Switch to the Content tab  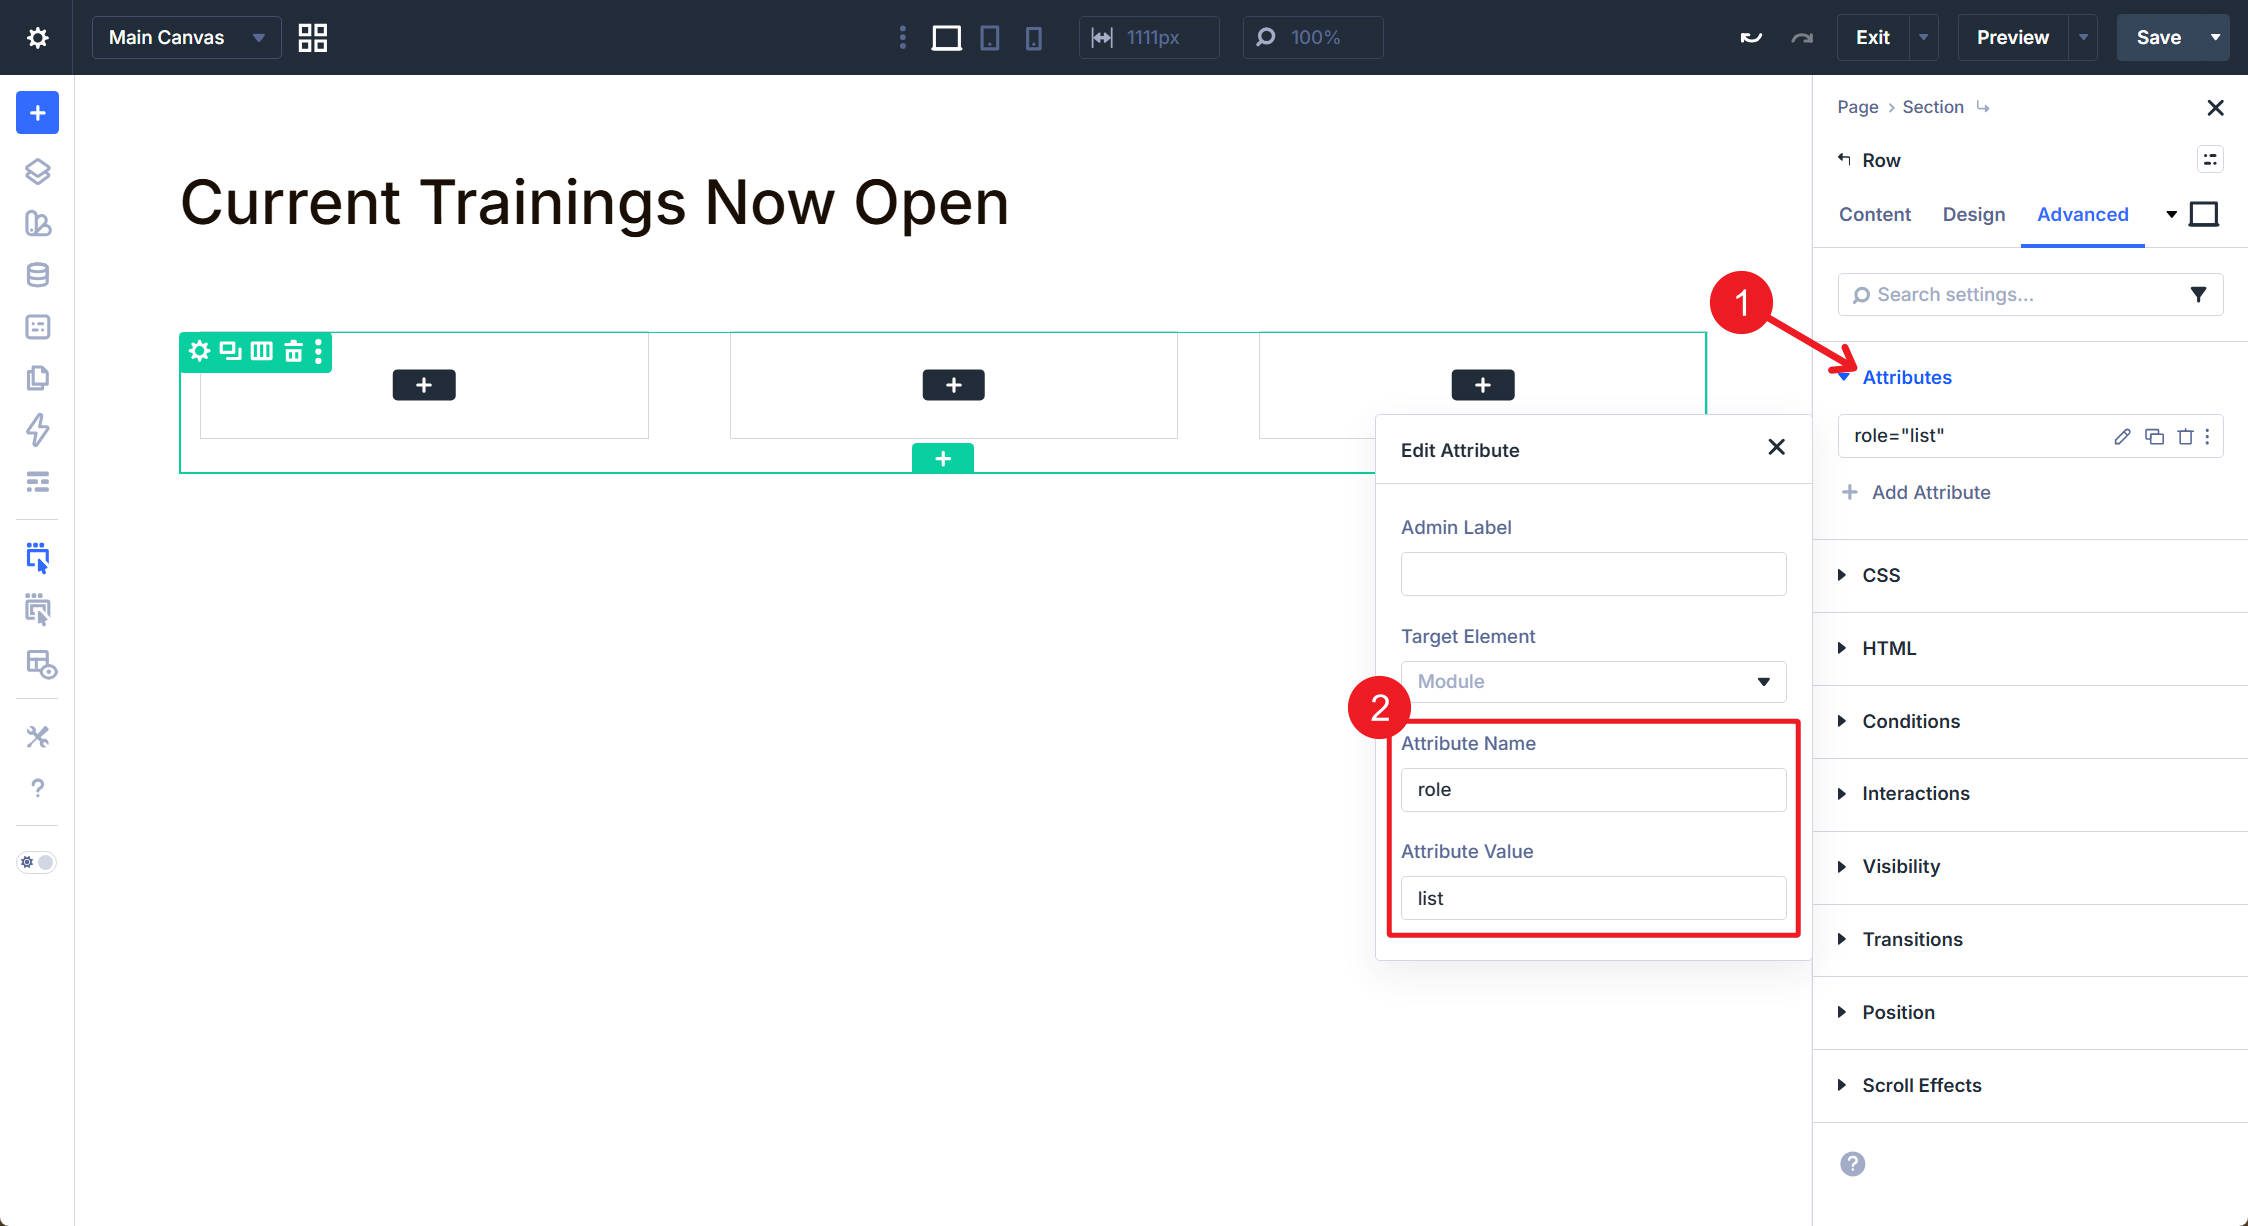(1874, 214)
